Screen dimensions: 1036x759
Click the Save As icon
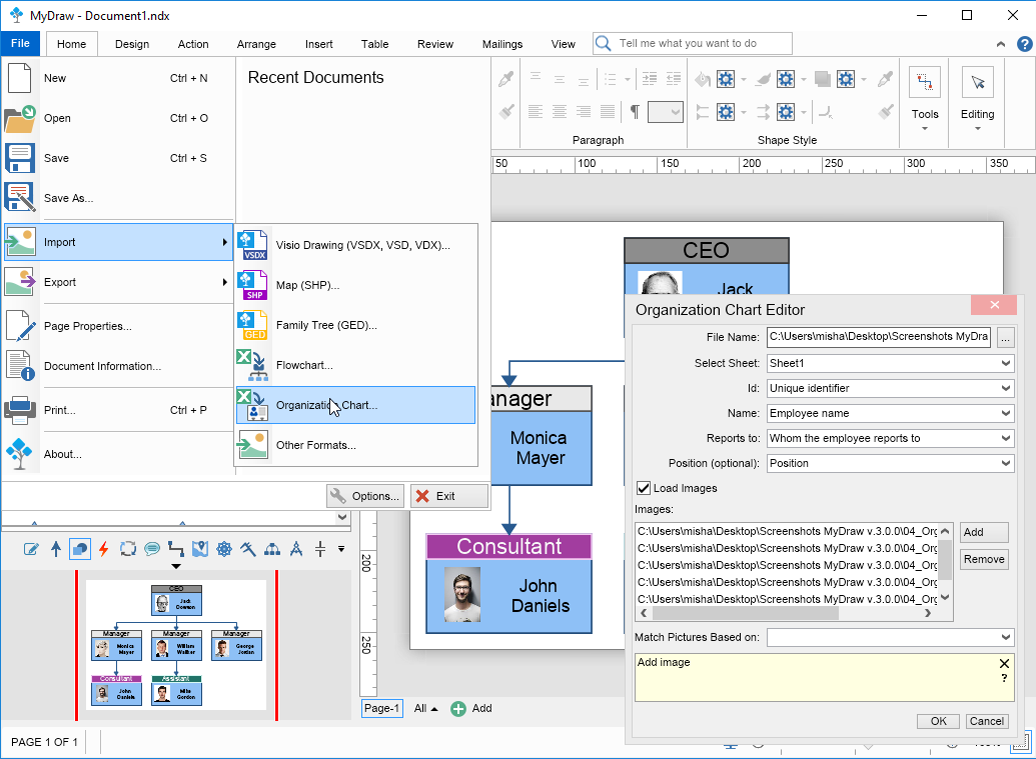(20, 198)
